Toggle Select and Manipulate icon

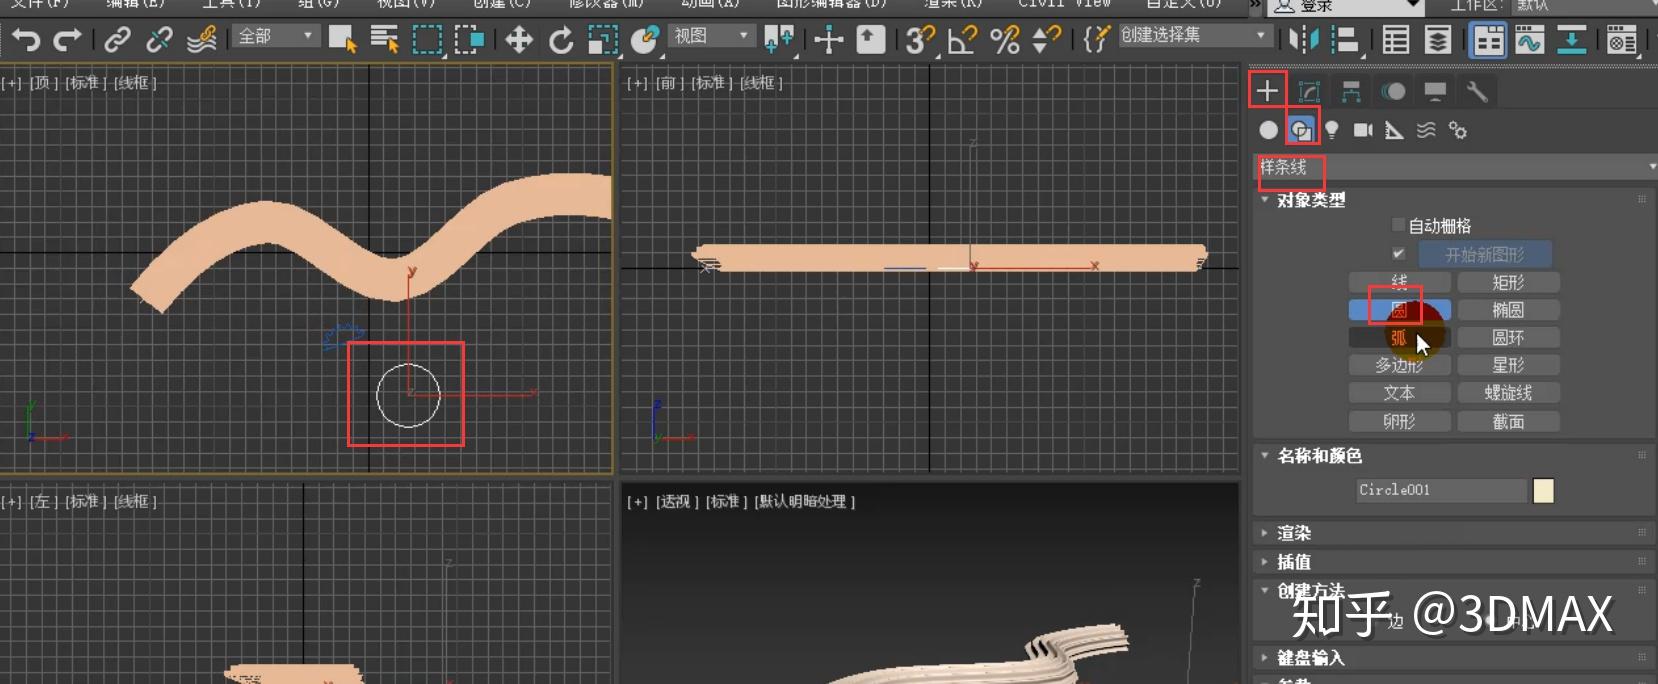click(829, 40)
